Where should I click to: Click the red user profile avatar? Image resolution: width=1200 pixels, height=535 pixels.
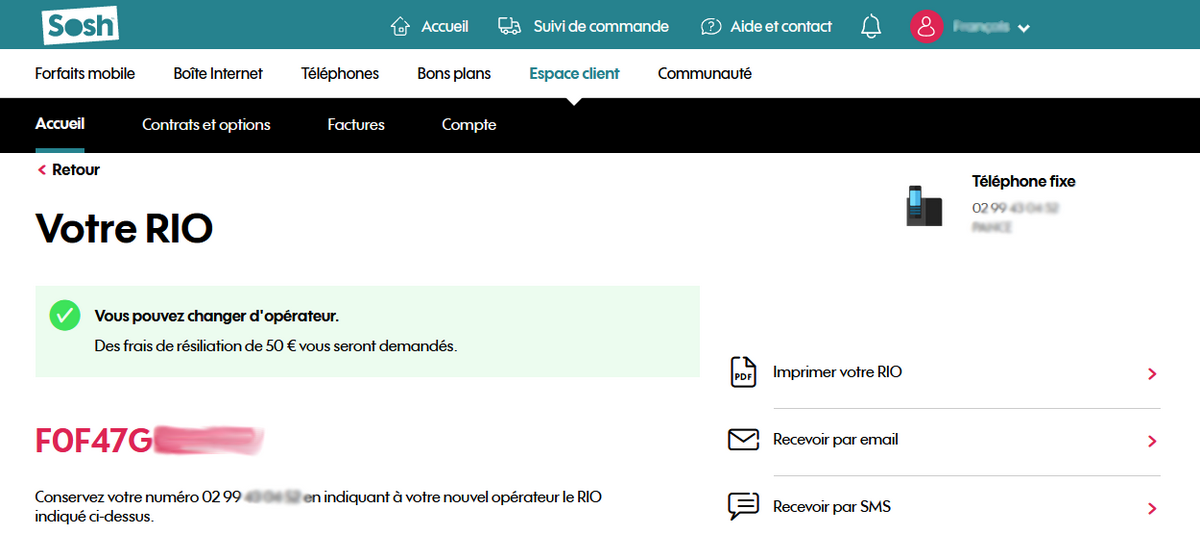click(927, 26)
